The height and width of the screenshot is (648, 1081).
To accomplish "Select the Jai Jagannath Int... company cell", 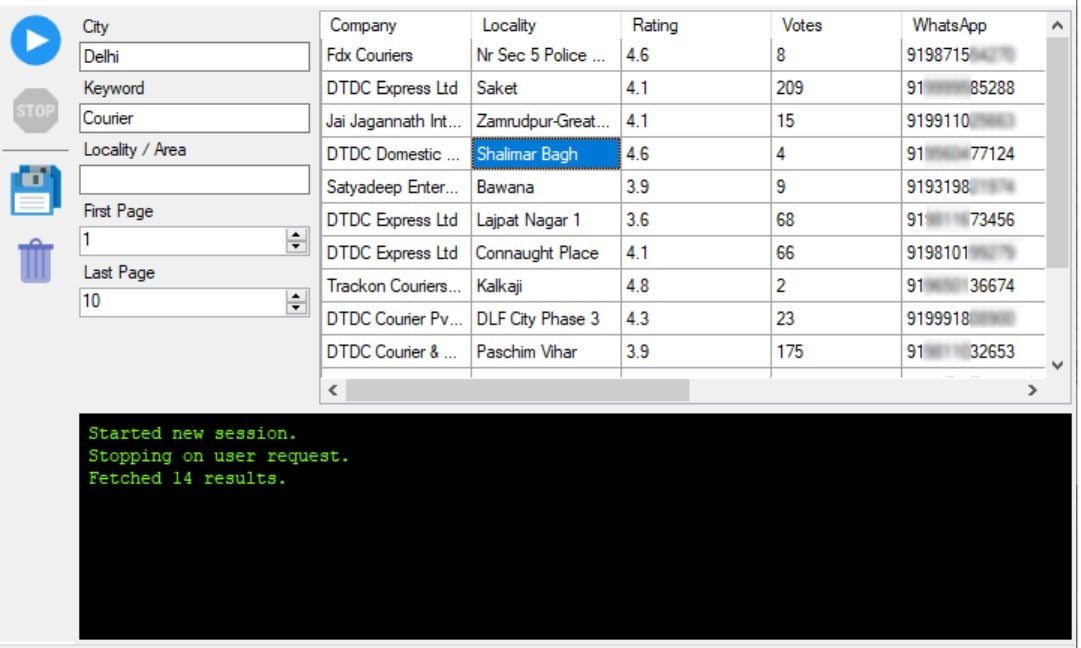I will click(396, 121).
